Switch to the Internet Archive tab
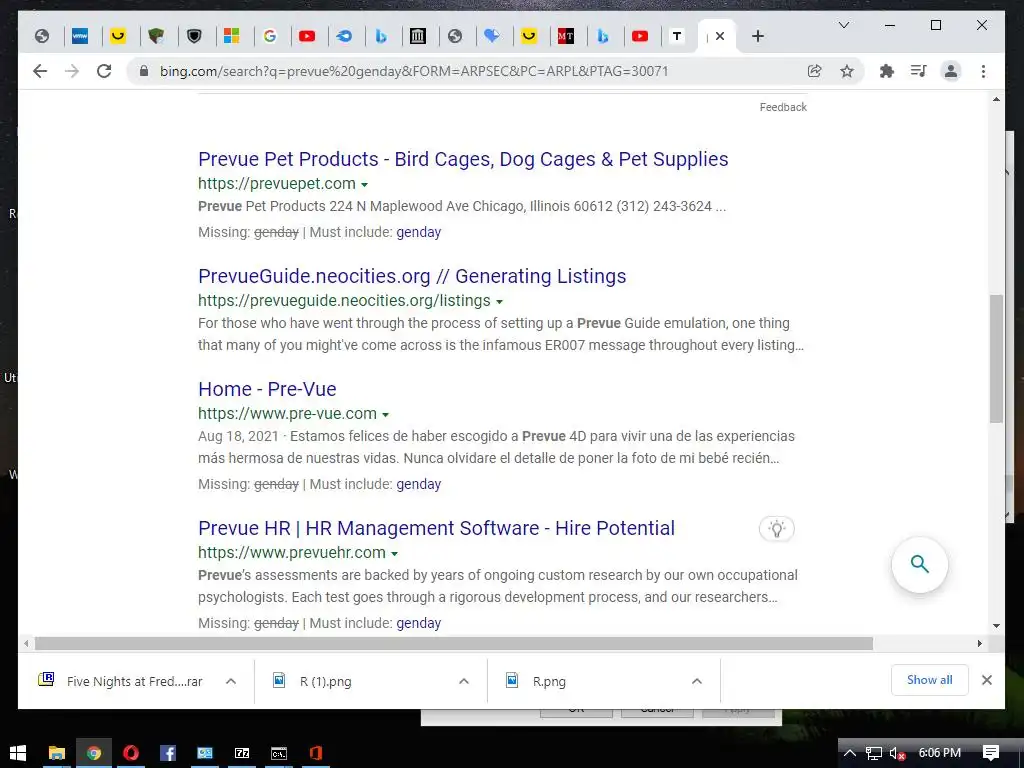The height and width of the screenshot is (768, 1024). (418, 37)
